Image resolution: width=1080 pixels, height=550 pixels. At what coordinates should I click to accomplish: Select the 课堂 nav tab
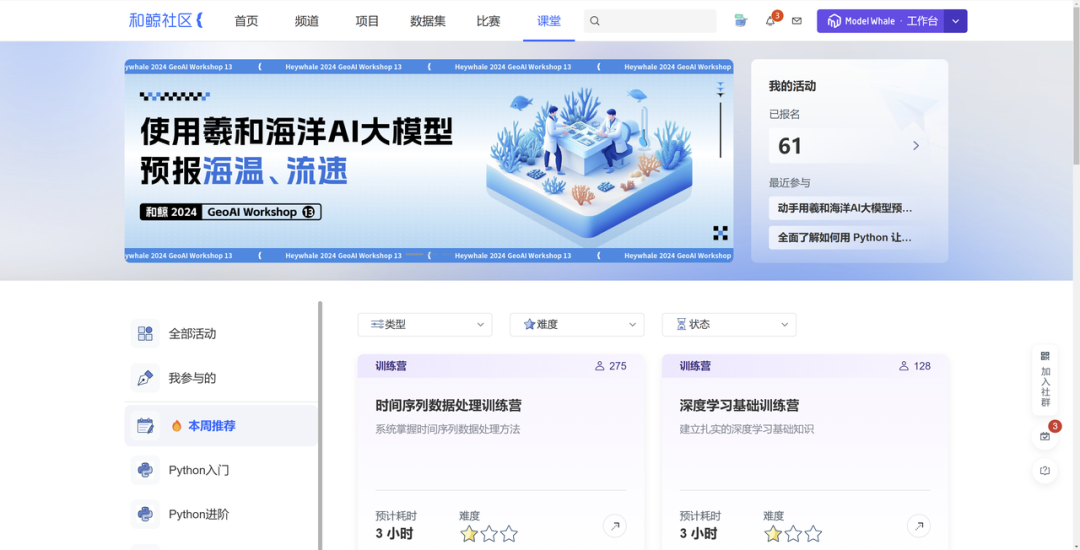[549, 21]
